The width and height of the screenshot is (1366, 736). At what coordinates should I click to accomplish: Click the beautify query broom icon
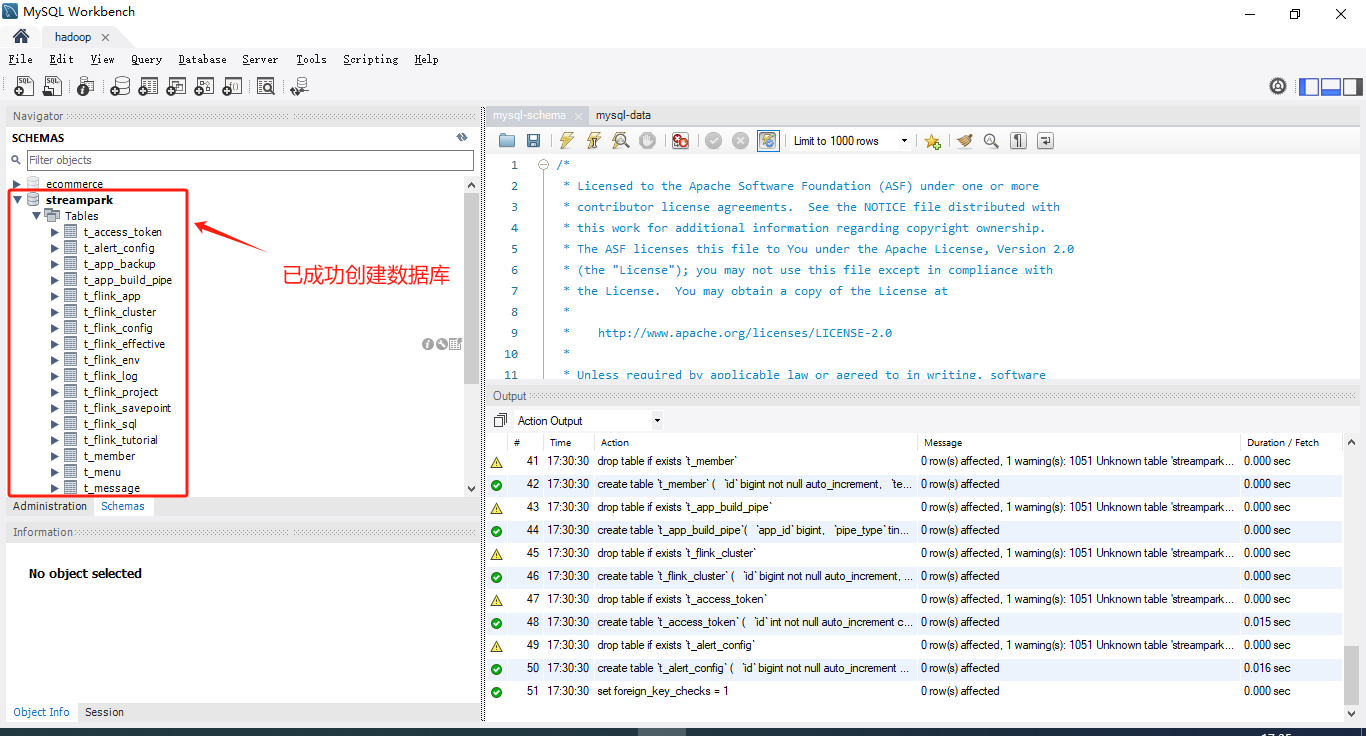click(x=964, y=141)
